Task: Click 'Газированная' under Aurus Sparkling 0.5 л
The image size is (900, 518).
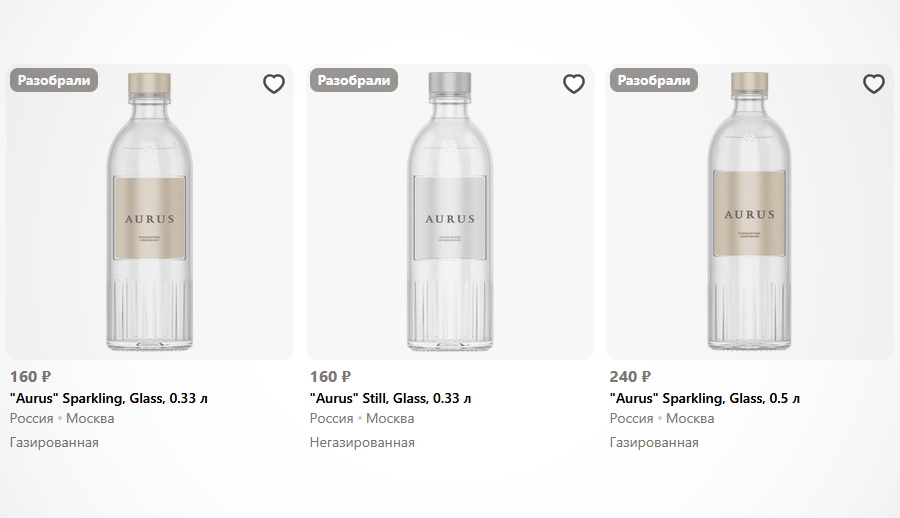Action: pyautogui.click(x=654, y=442)
